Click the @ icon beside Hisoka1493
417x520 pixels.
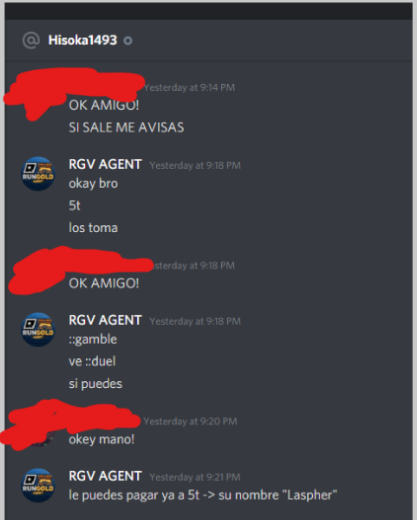31,40
